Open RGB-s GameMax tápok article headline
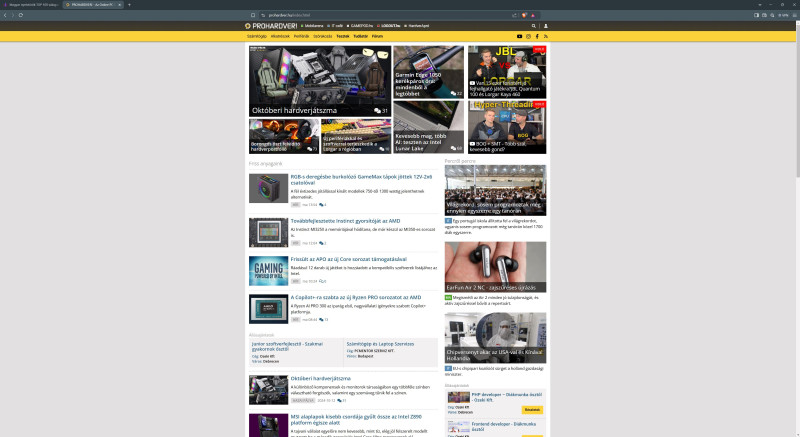Image resolution: width=800 pixels, height=437 pixels. point(361,179)
